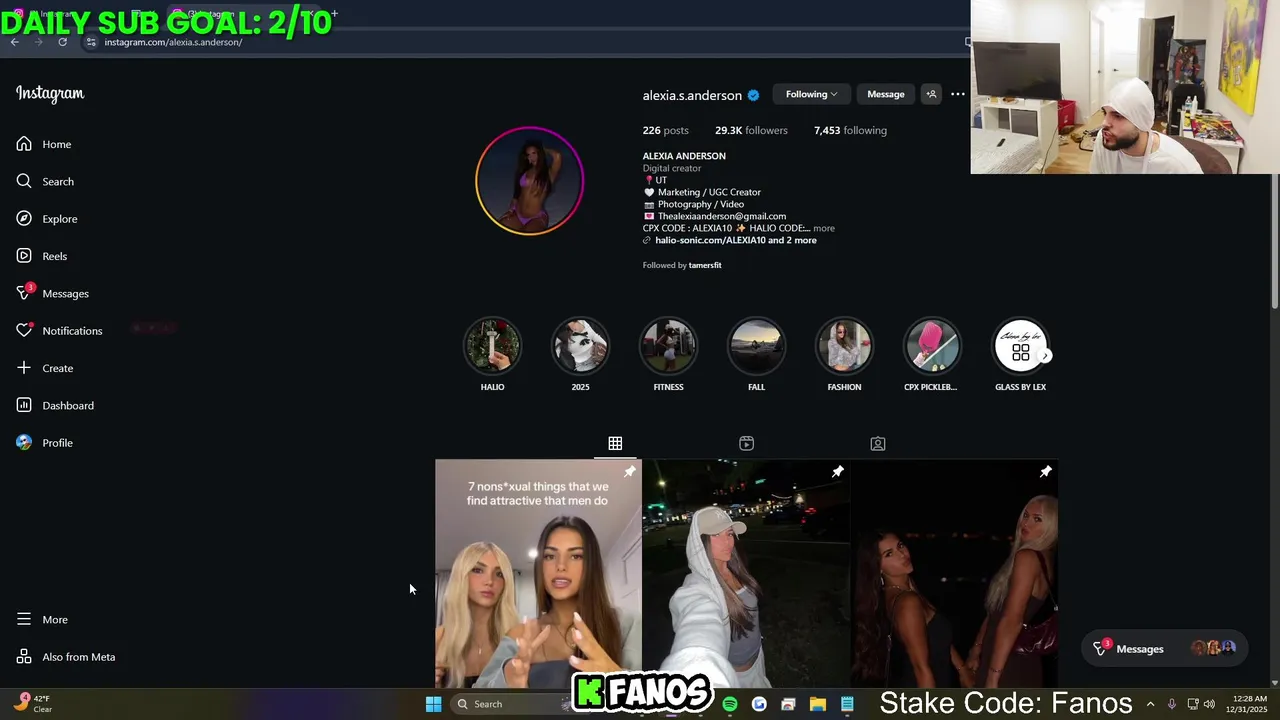Expand bio with the more link
This screenshot has height=720, width=1280.
point(823,228)
